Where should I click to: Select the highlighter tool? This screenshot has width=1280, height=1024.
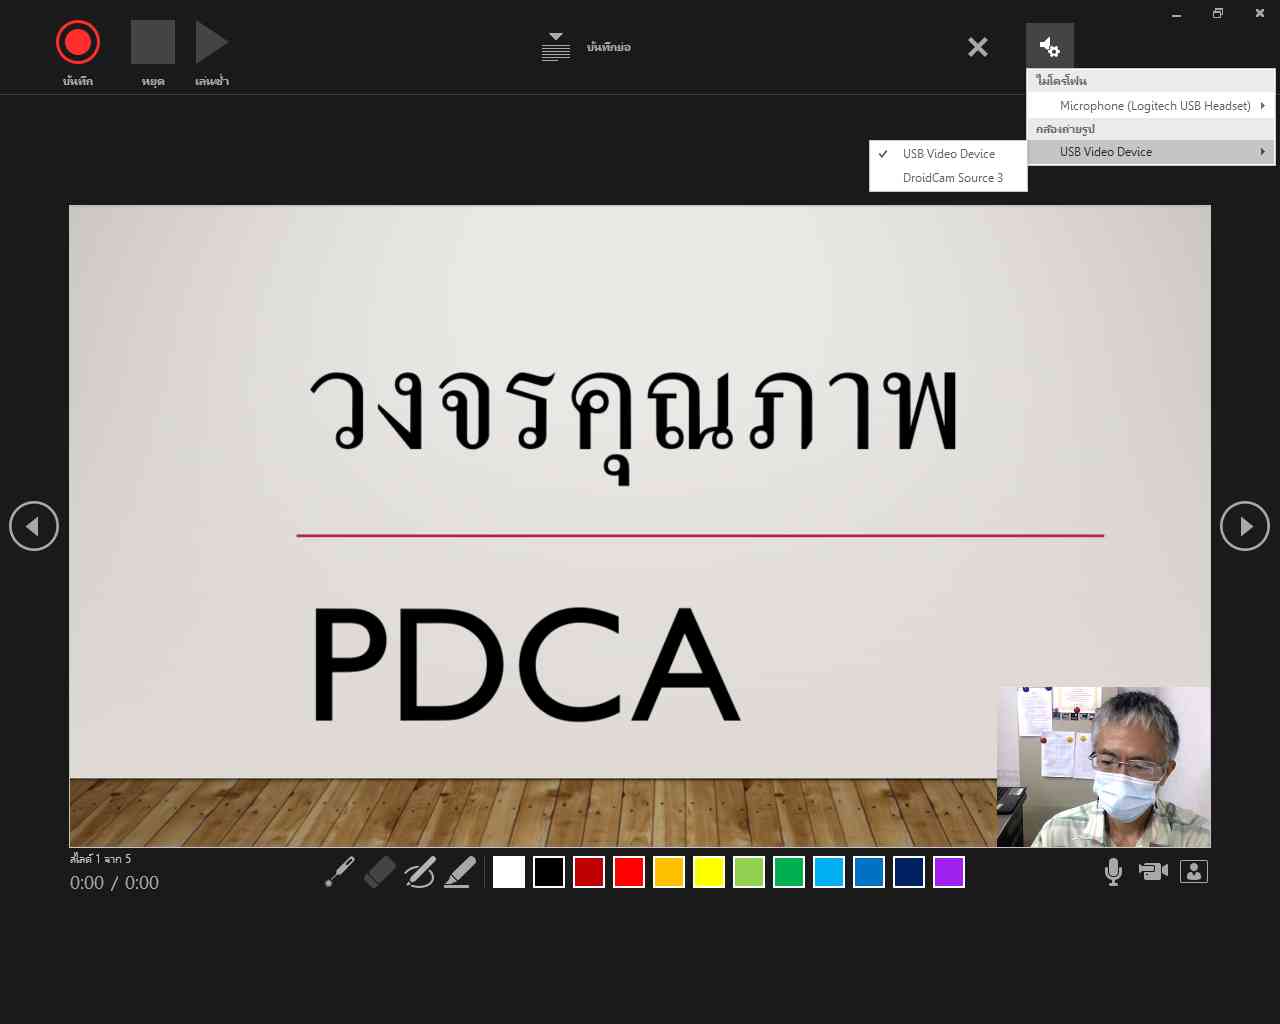pyautogui.click(x=460, y=872)
